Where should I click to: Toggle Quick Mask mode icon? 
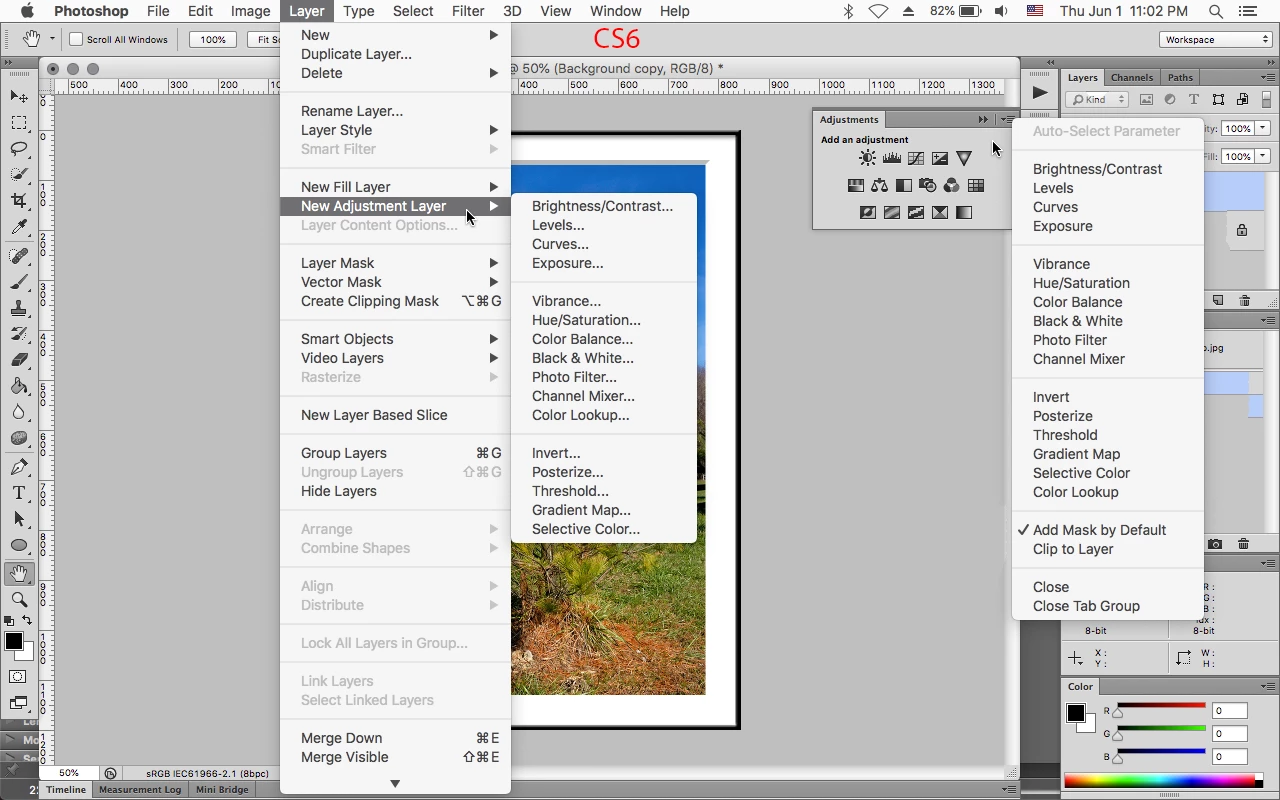click(18, 677)
